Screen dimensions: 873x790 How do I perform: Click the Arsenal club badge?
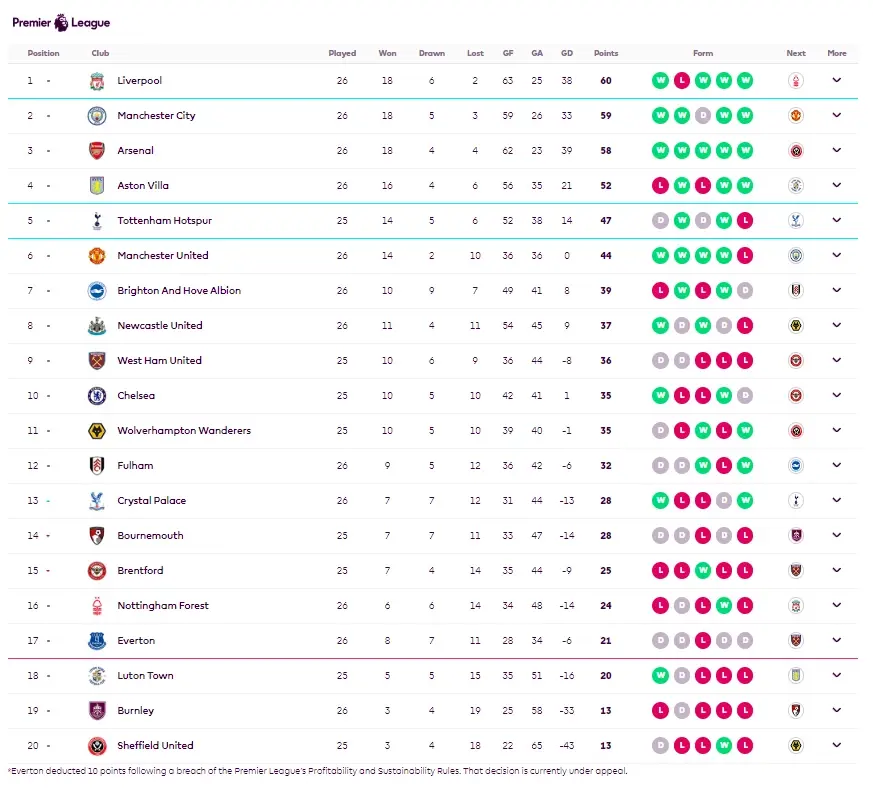tap(97, 151)
